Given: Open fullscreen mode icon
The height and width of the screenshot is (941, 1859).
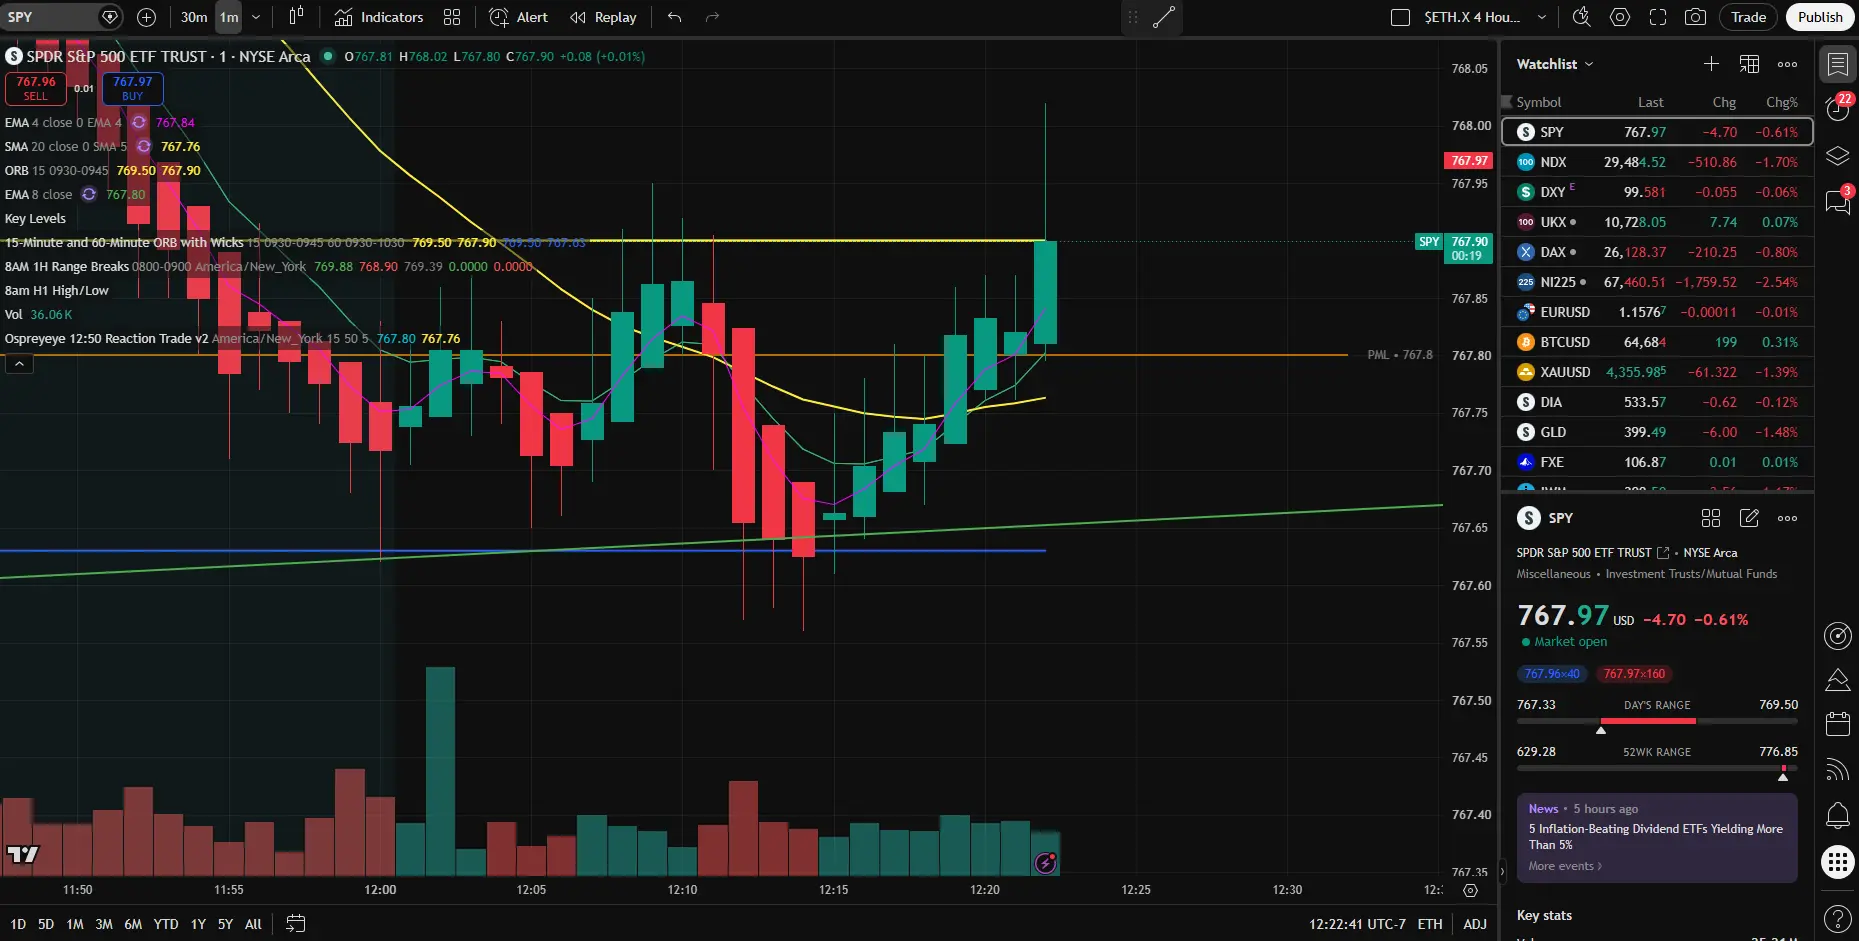Looking at the screenshot, I should 1658,17.
